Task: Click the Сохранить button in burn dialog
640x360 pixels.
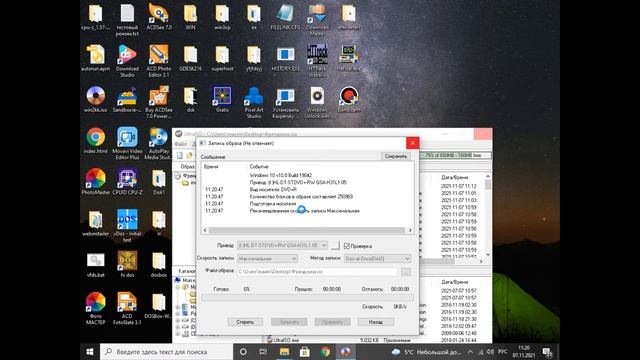Action: point(396,156)
